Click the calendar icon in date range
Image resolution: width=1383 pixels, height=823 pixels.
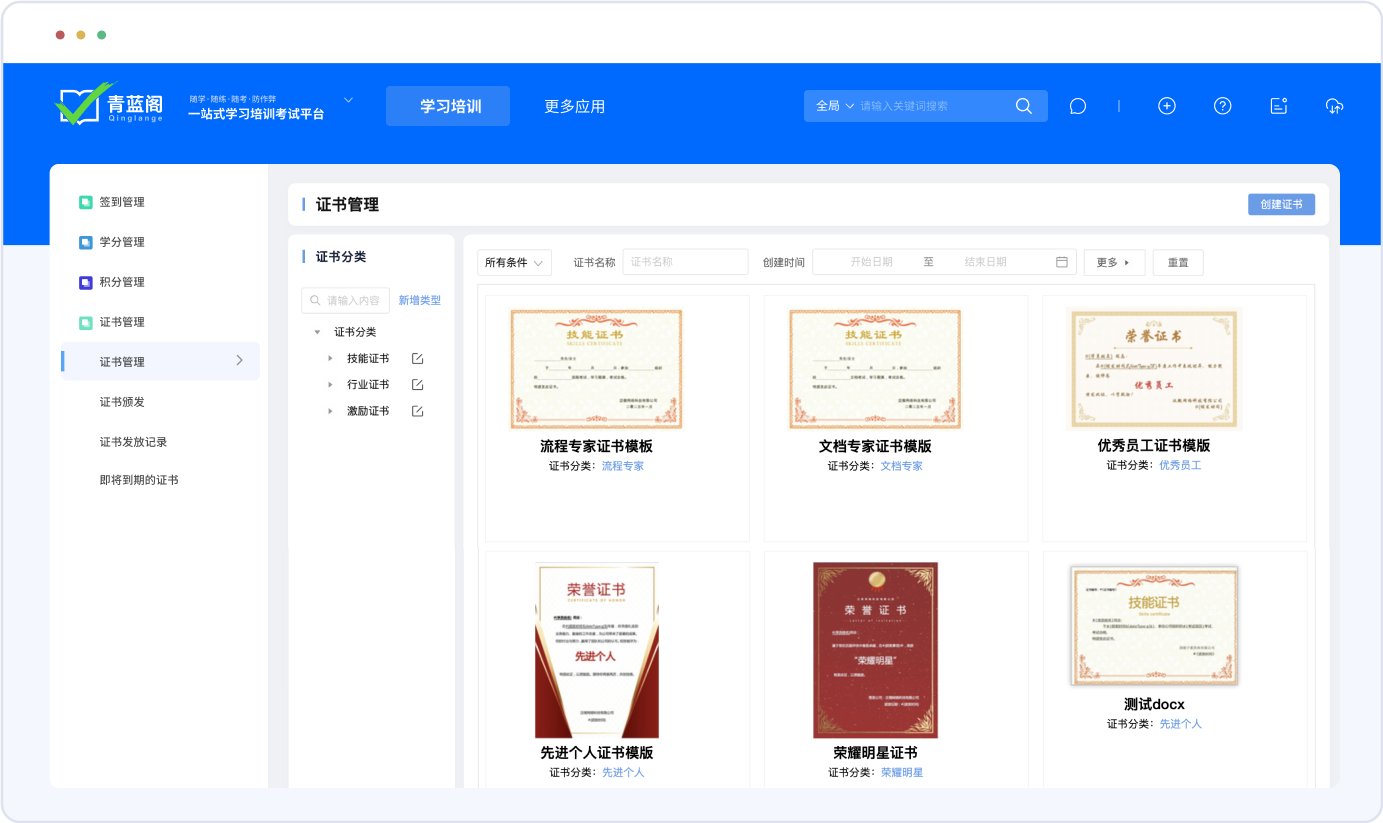coord(1062,262)
